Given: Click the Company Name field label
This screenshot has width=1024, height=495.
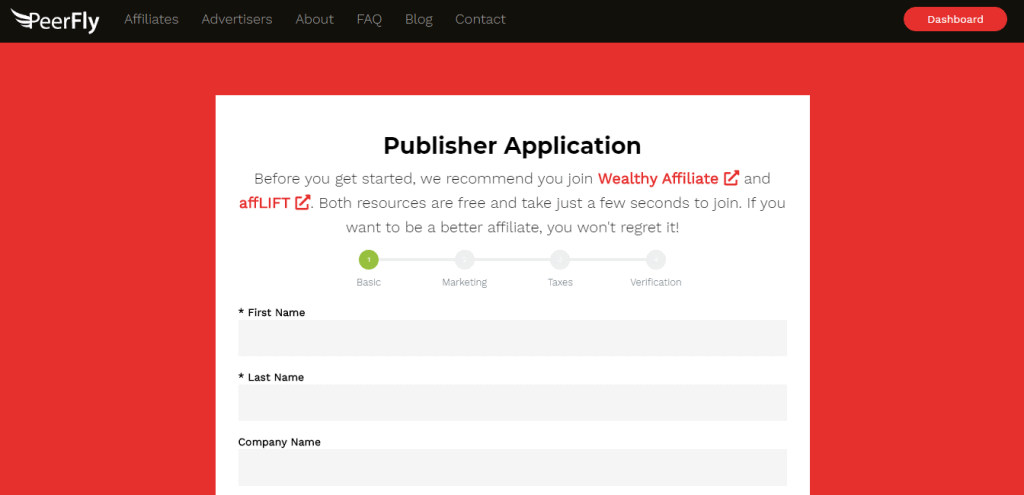Looking at the screenshot, I should point(280,442).
